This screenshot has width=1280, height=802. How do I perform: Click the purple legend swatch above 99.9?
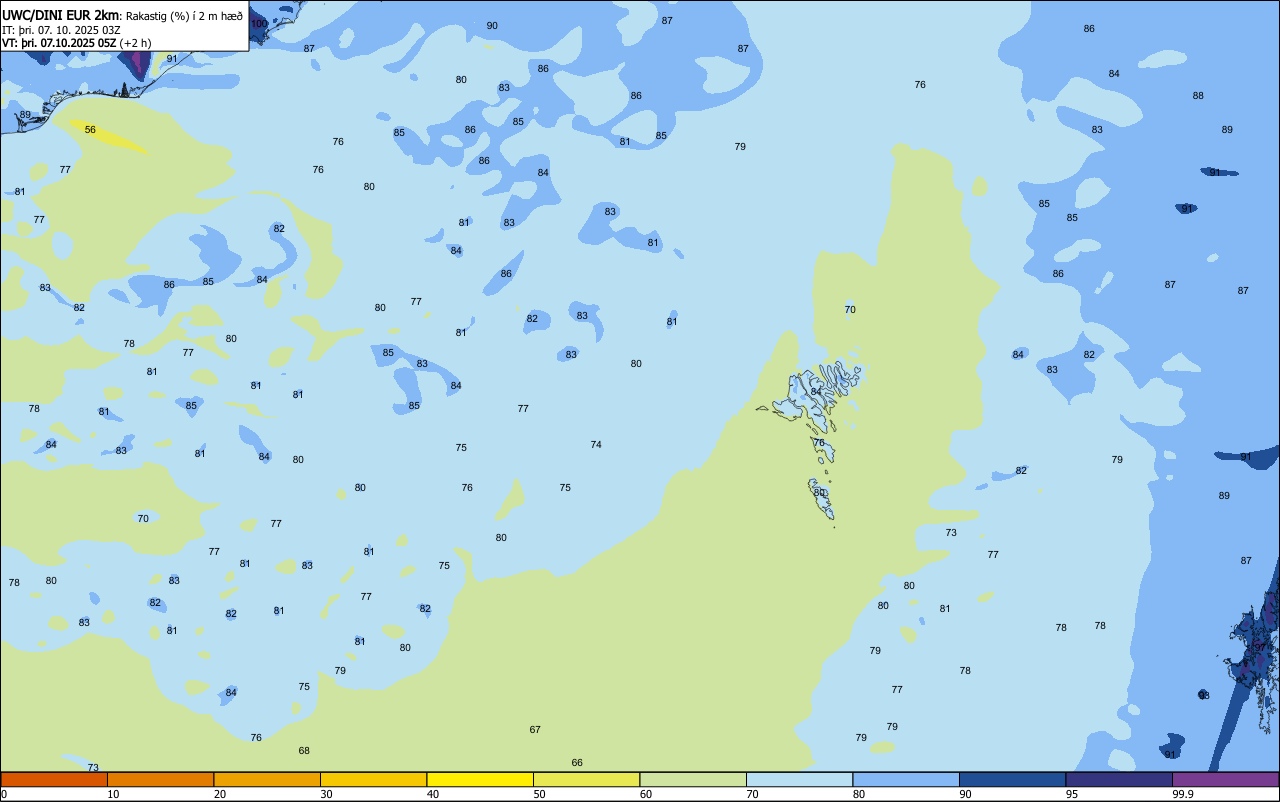coord(1225,779)
